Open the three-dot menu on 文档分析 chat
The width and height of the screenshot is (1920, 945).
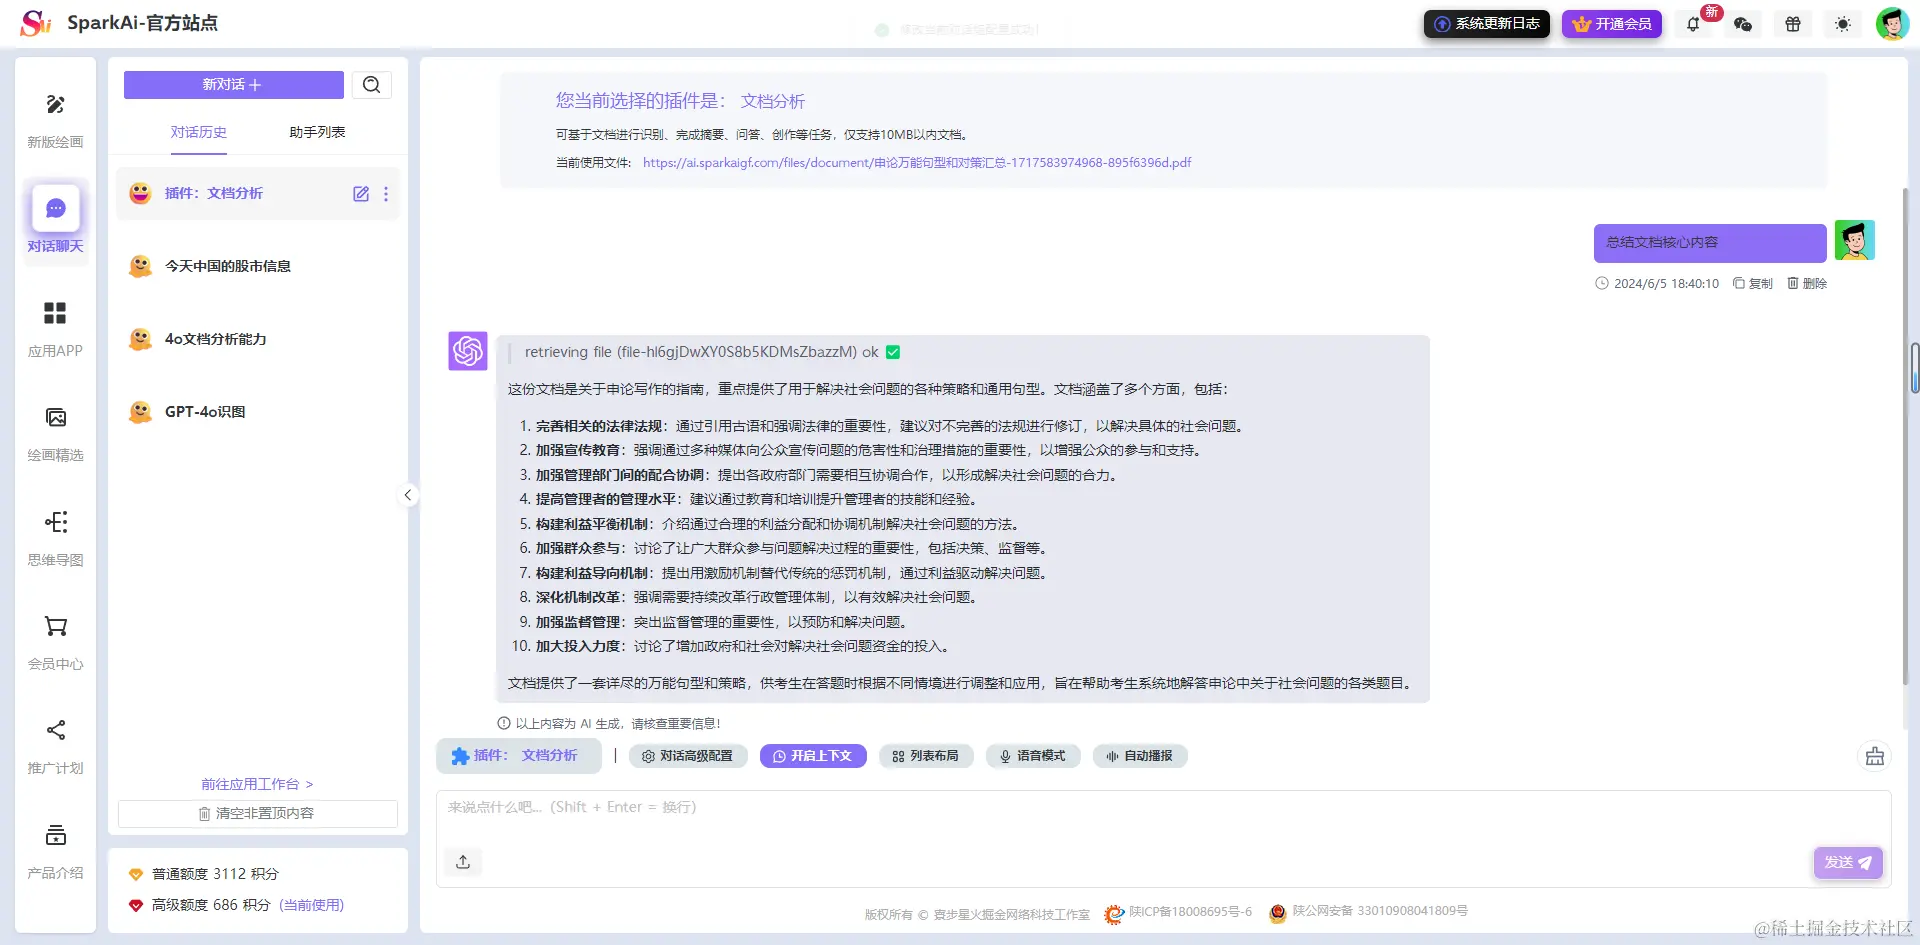tap(386, 194)
